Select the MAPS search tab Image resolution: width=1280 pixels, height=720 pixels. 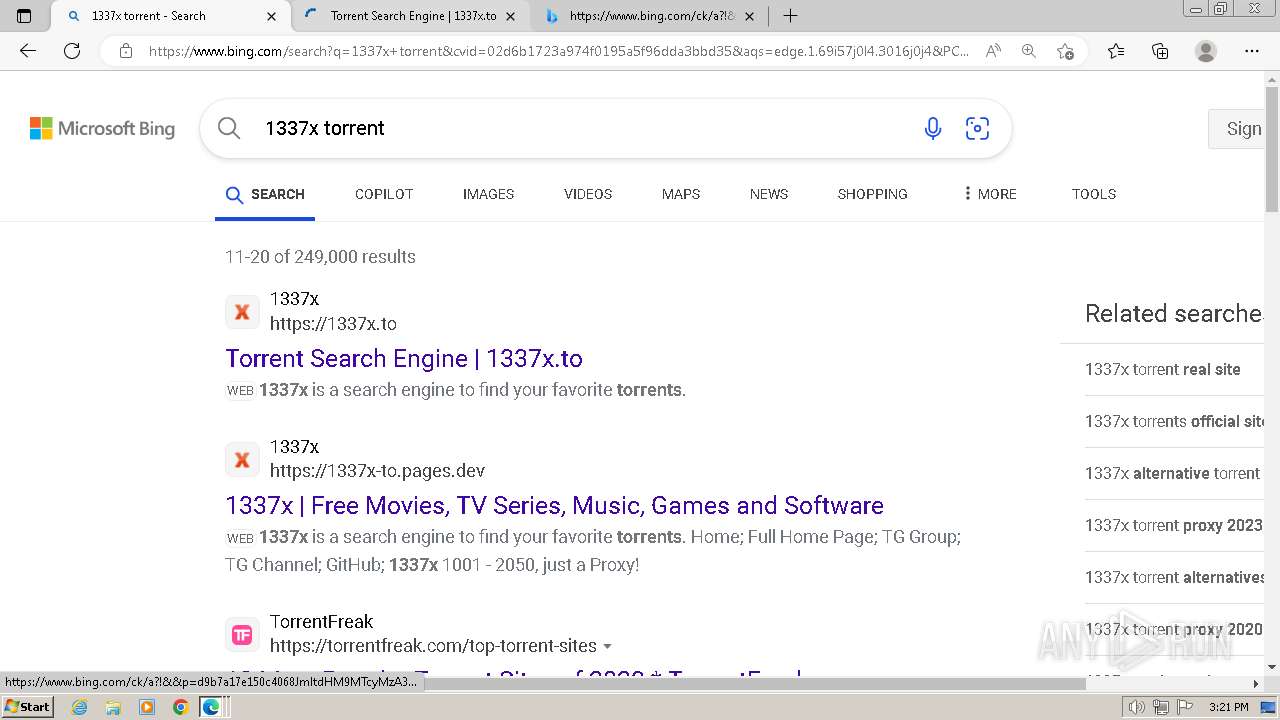click(681, 194)
